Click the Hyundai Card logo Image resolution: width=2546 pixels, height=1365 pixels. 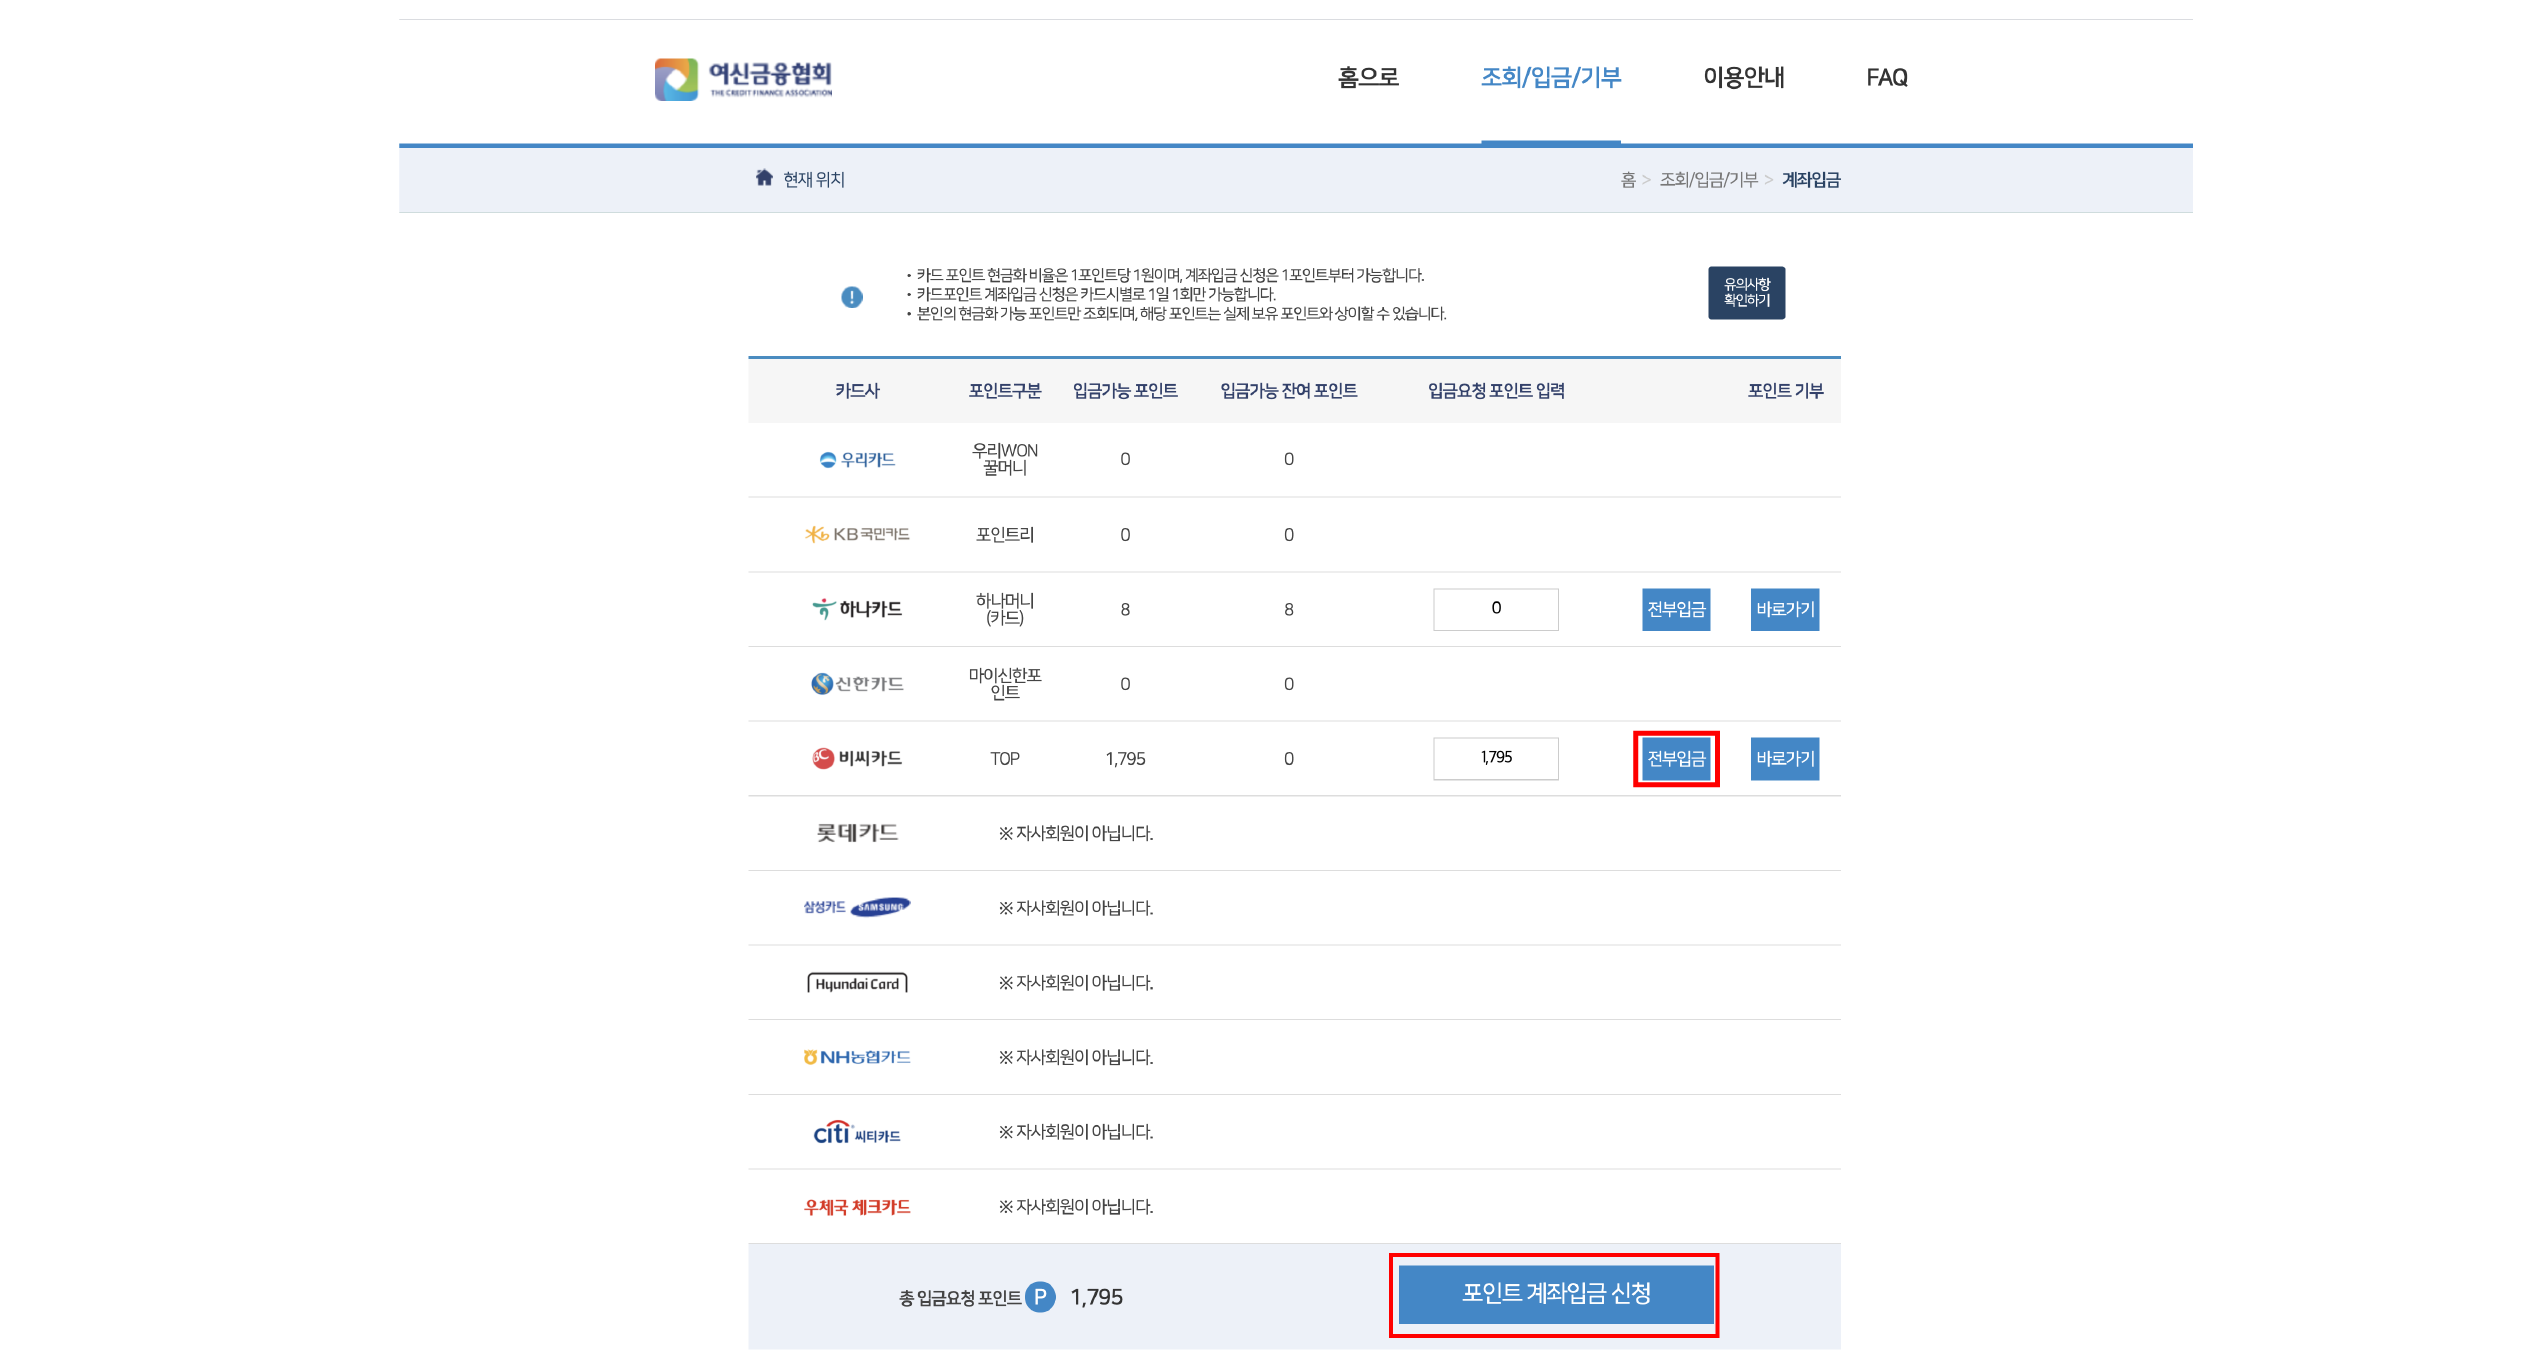857,983
